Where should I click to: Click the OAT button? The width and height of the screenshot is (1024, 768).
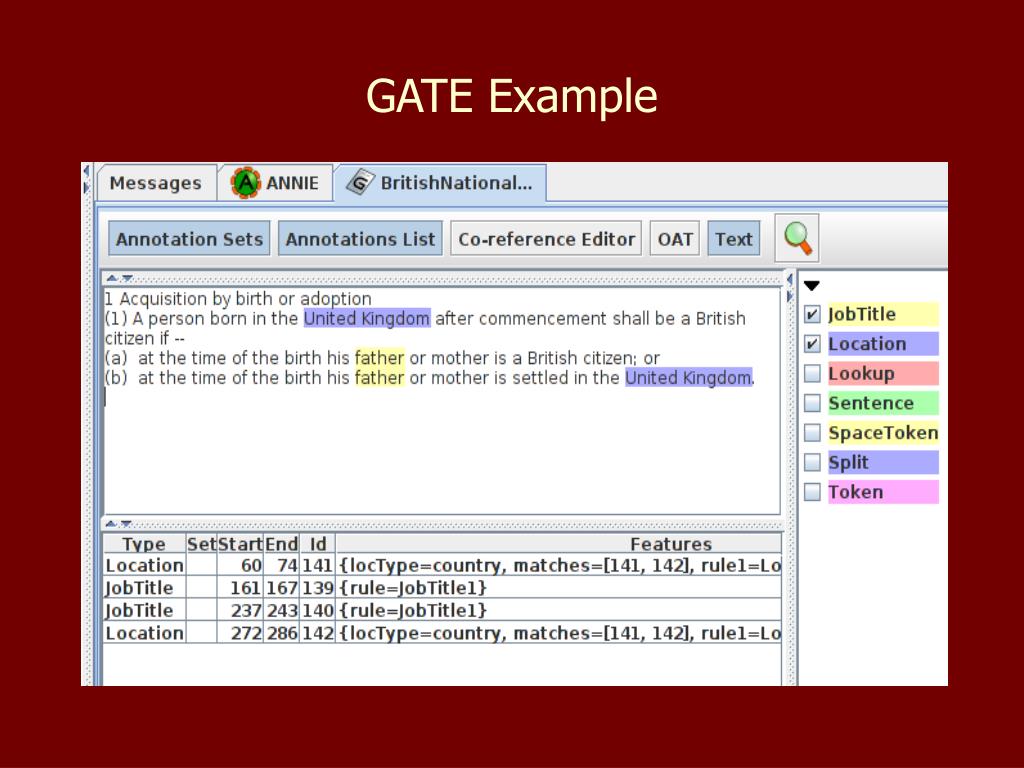tap(675, 239)
